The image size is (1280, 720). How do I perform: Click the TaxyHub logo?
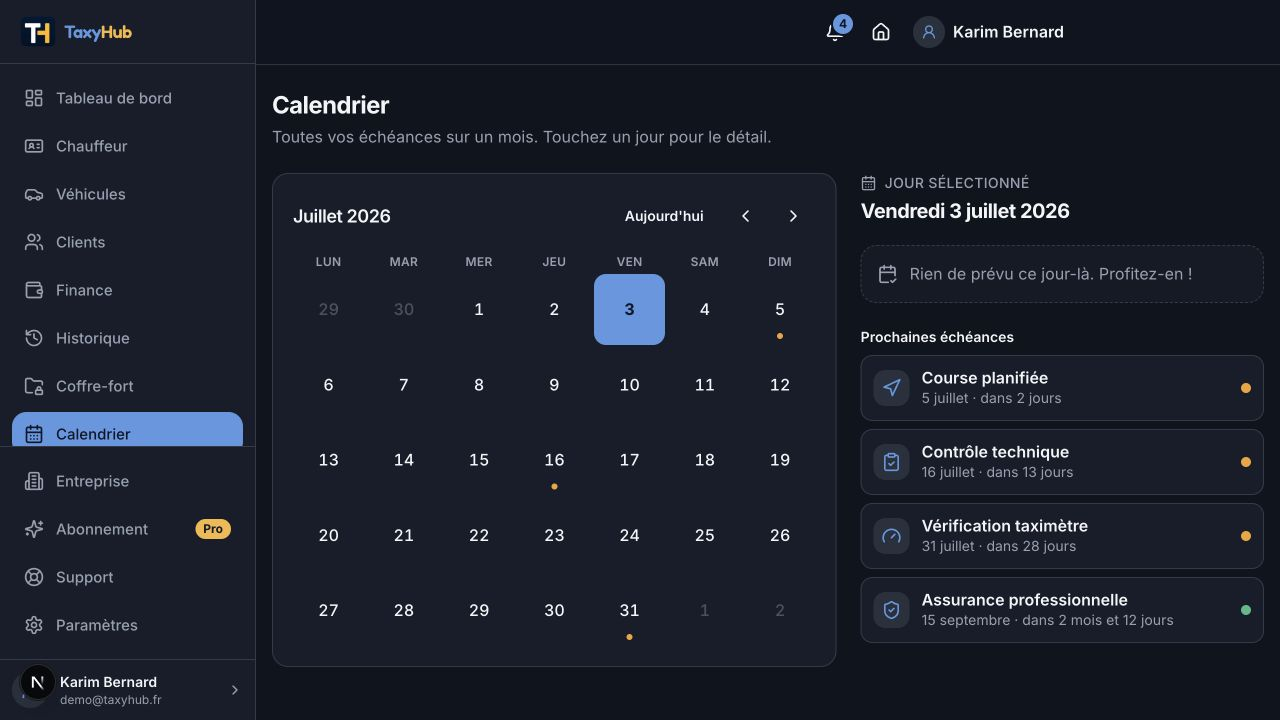77,32
